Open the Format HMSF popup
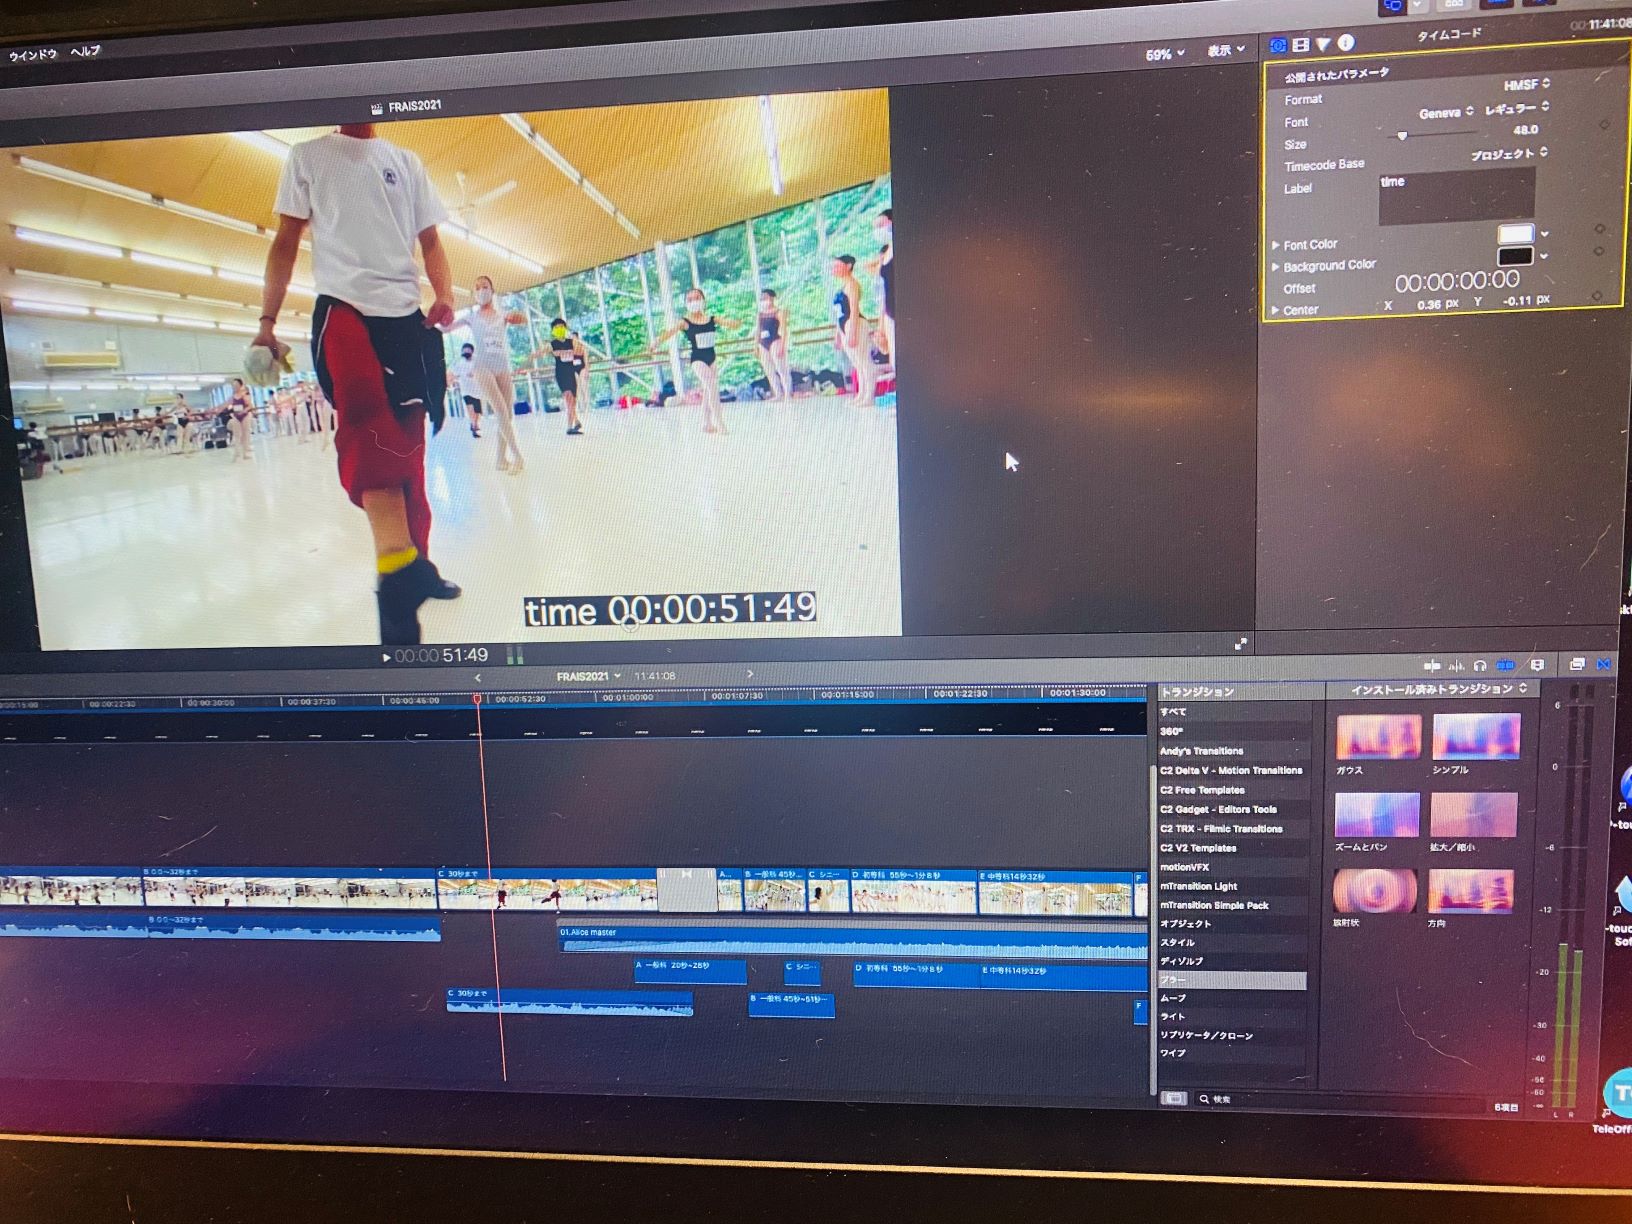1632x1224 pixels. click(x=1526, y=84)
